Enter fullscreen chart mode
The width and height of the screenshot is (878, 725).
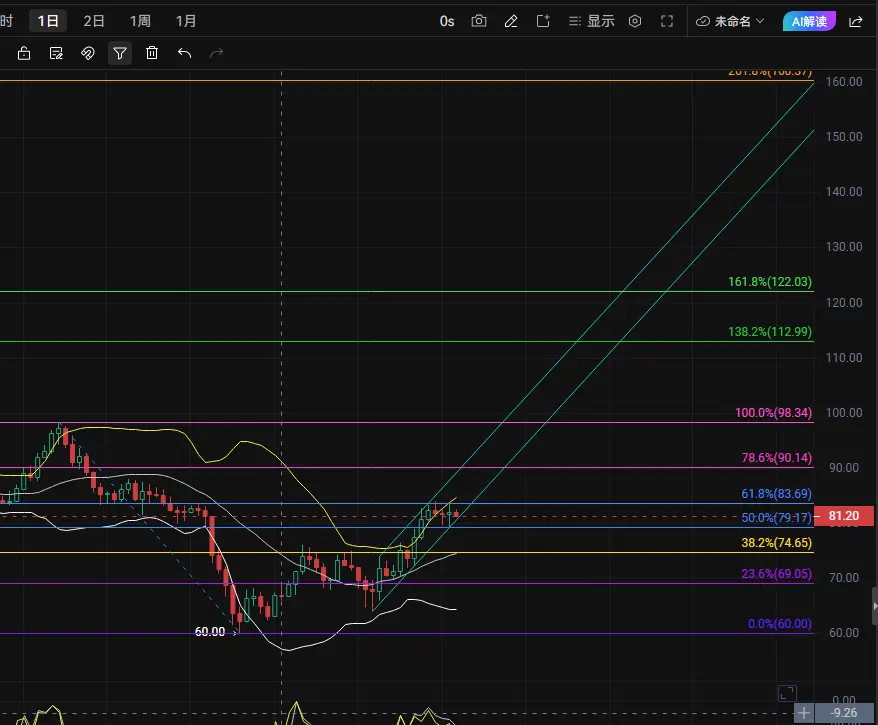(x=667, y=21)
